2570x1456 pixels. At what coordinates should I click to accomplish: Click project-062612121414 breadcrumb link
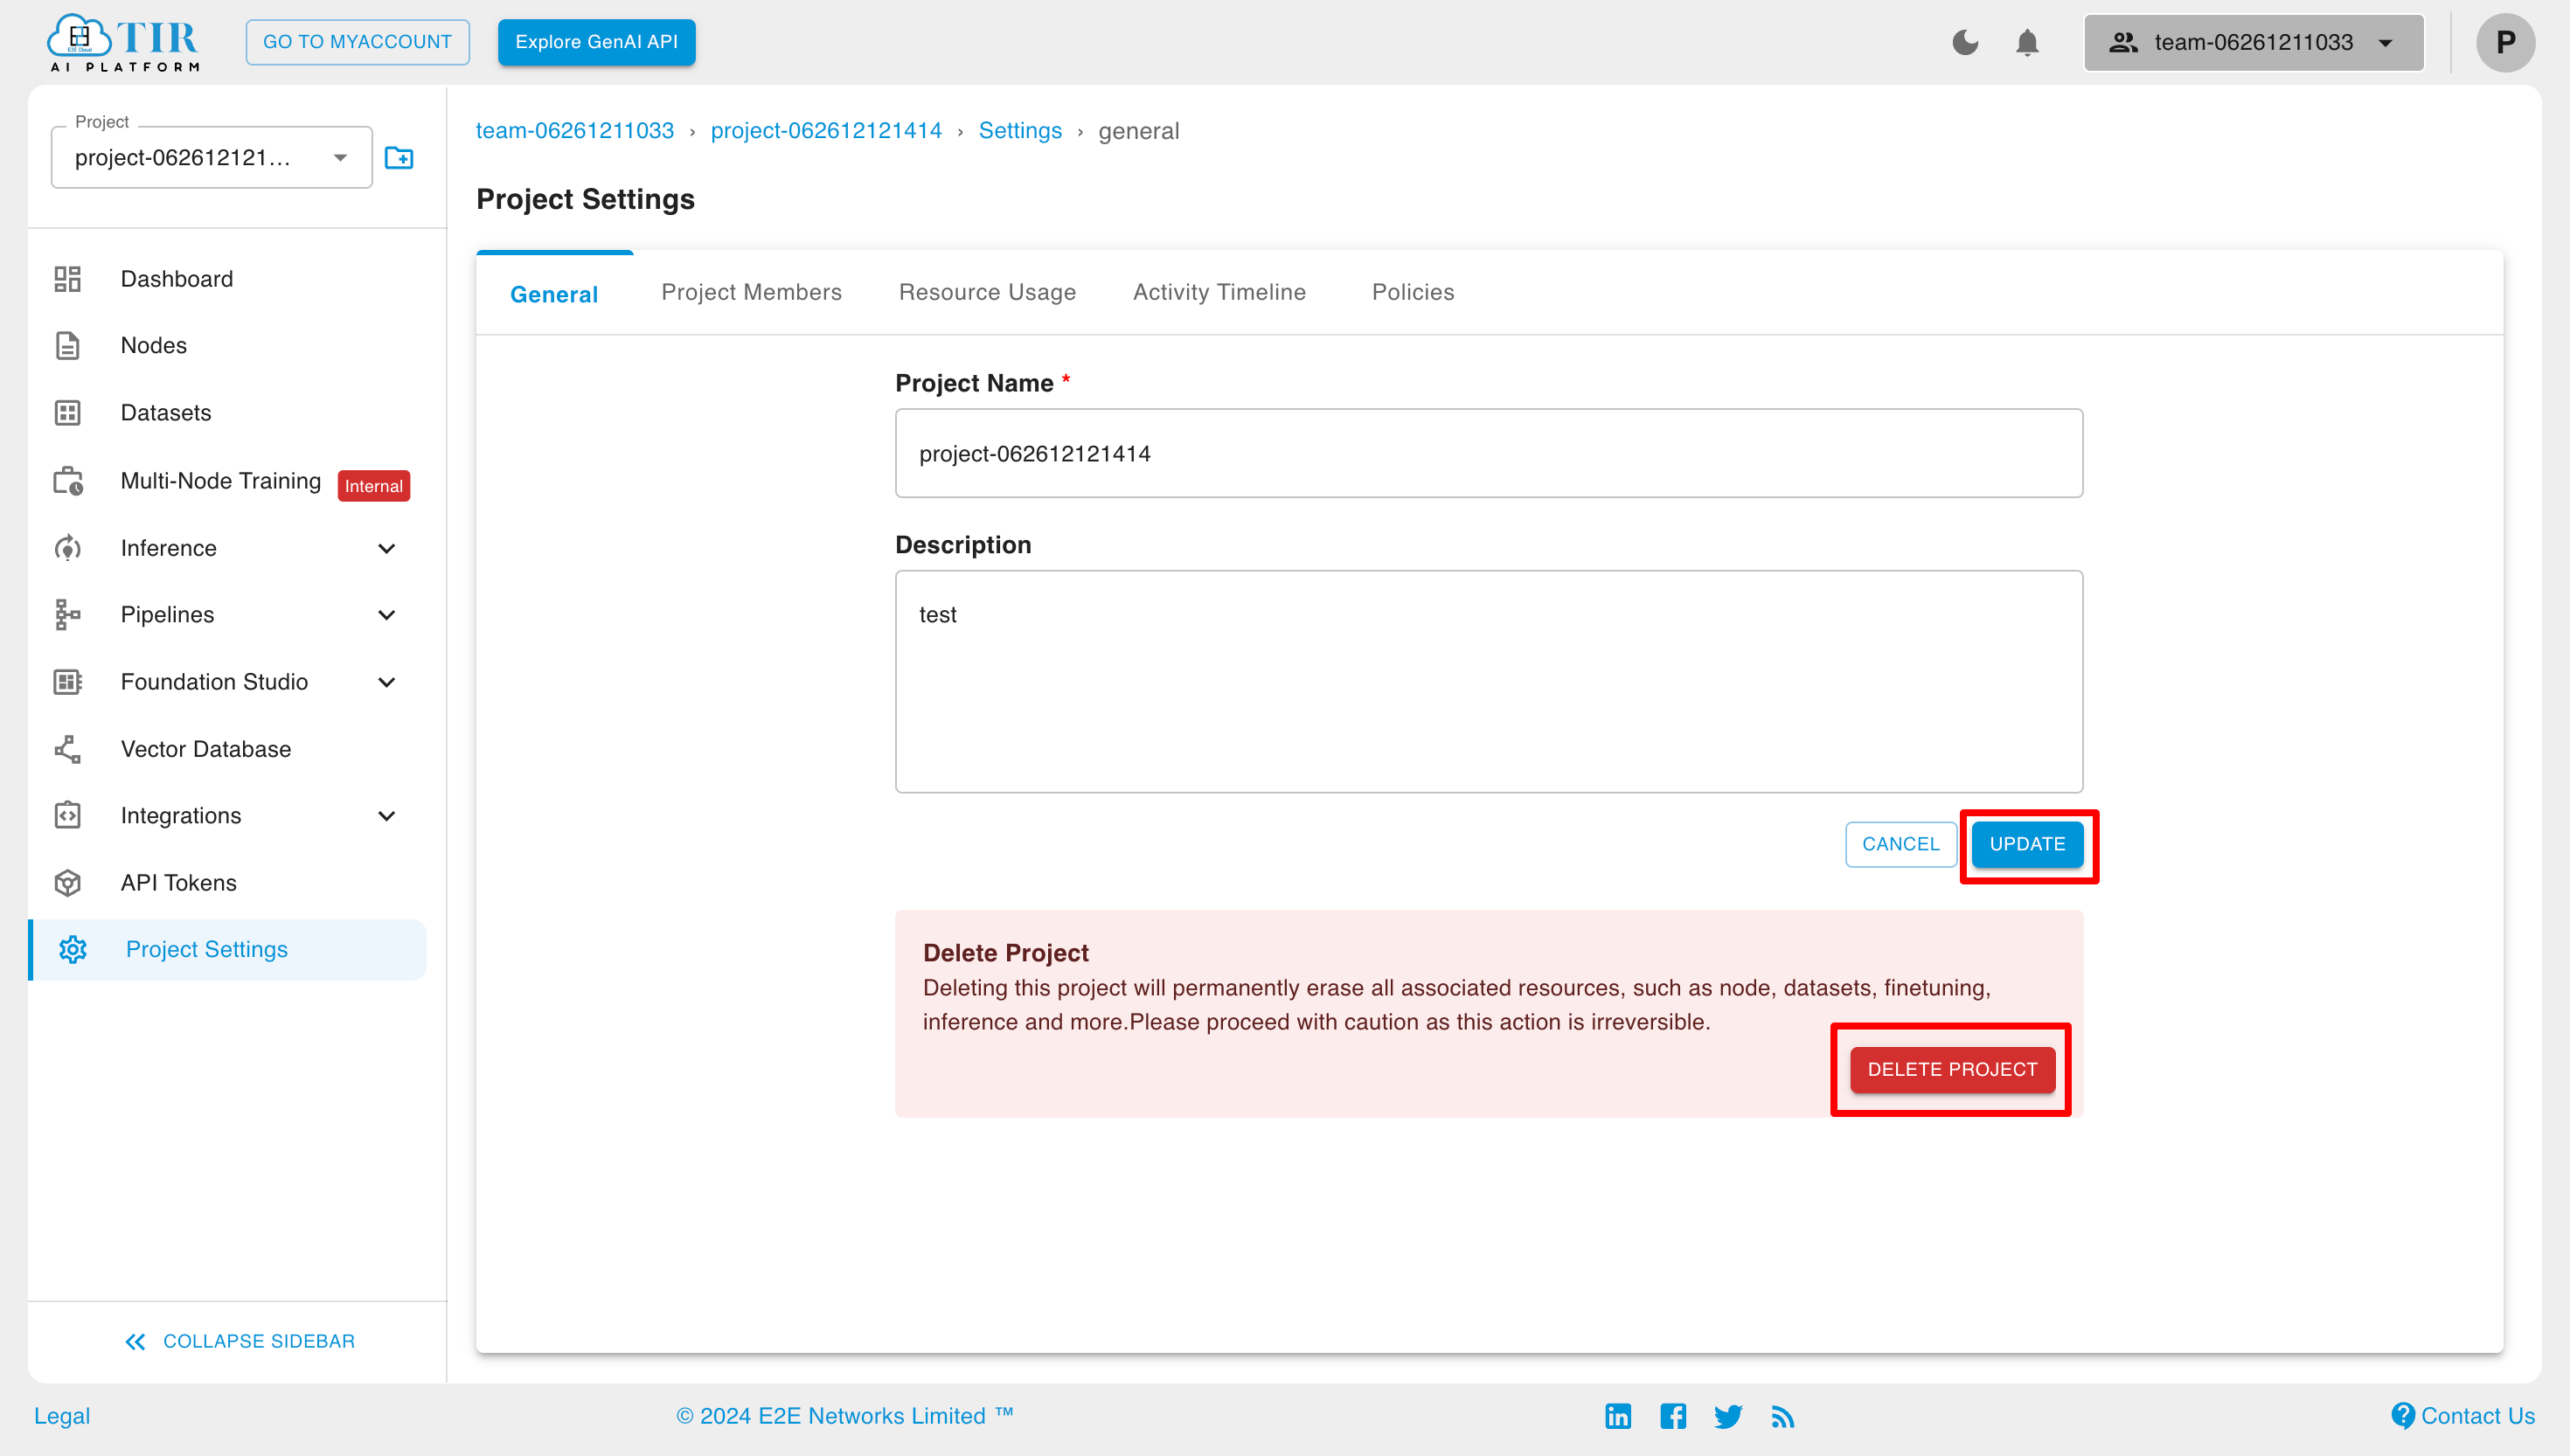tap(826, 131)
